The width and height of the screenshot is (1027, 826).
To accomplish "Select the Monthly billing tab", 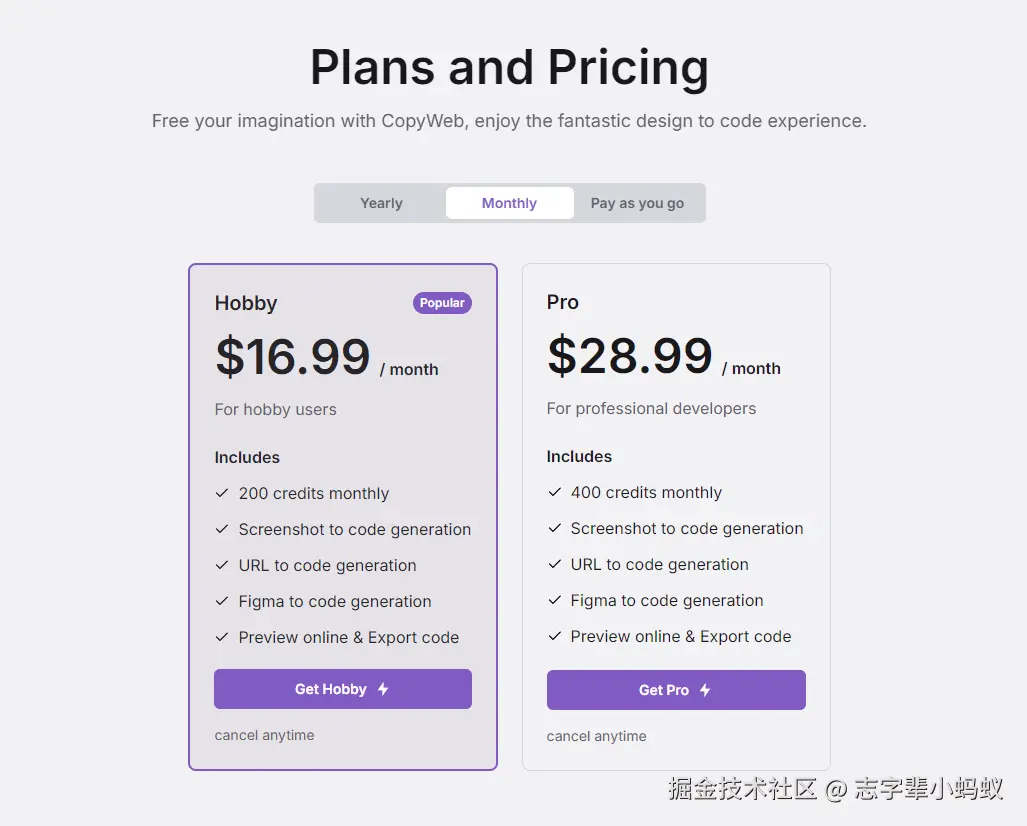I will [x=509, y=203].
